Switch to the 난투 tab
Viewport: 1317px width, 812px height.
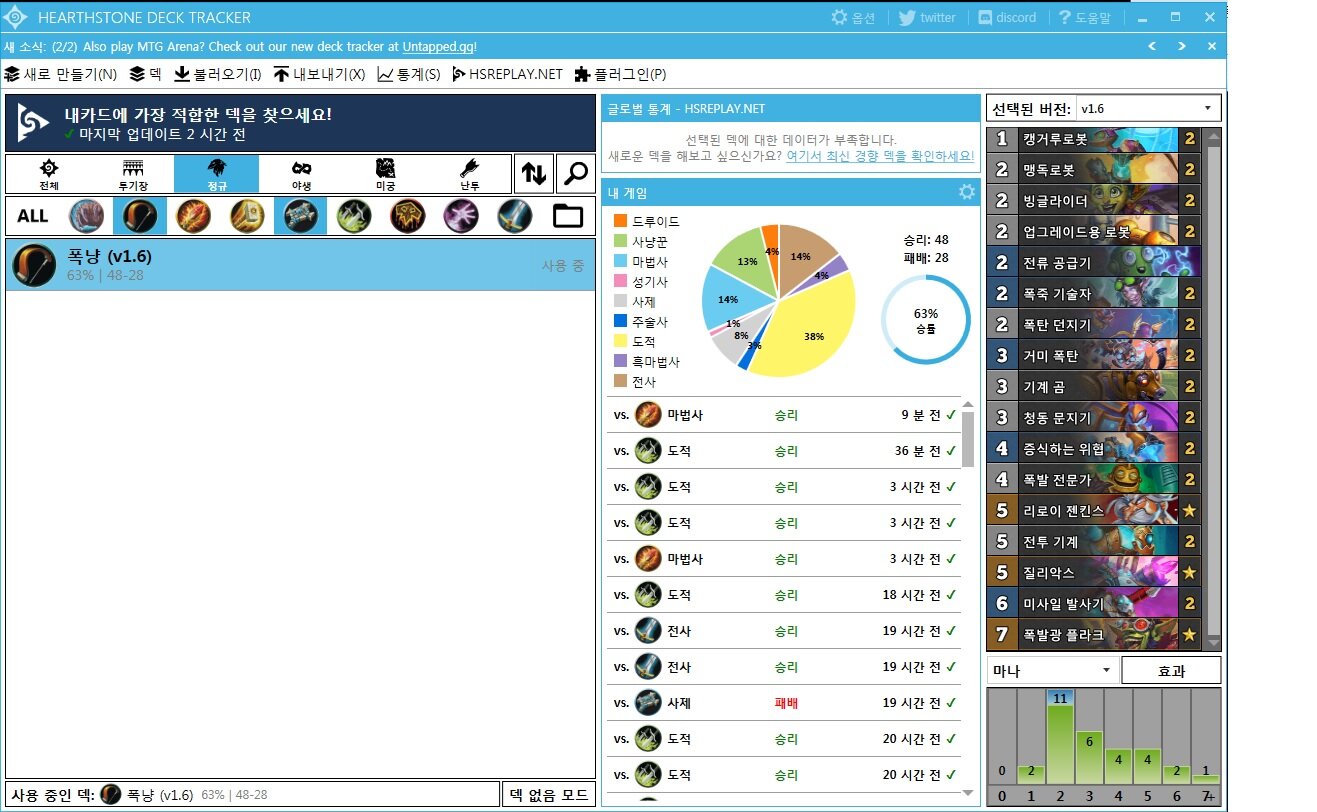coord(470,174)
